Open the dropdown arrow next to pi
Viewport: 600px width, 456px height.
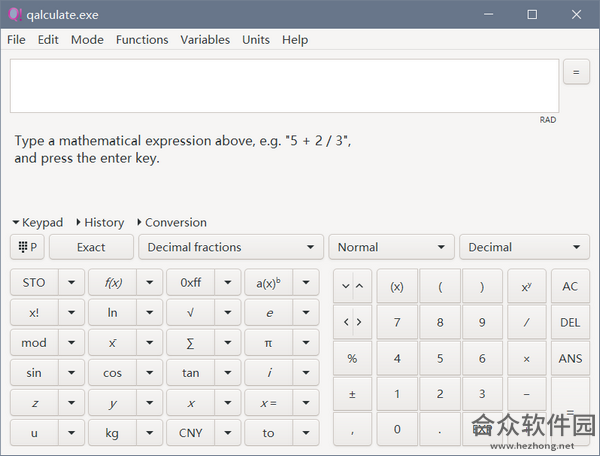(306, 342)
